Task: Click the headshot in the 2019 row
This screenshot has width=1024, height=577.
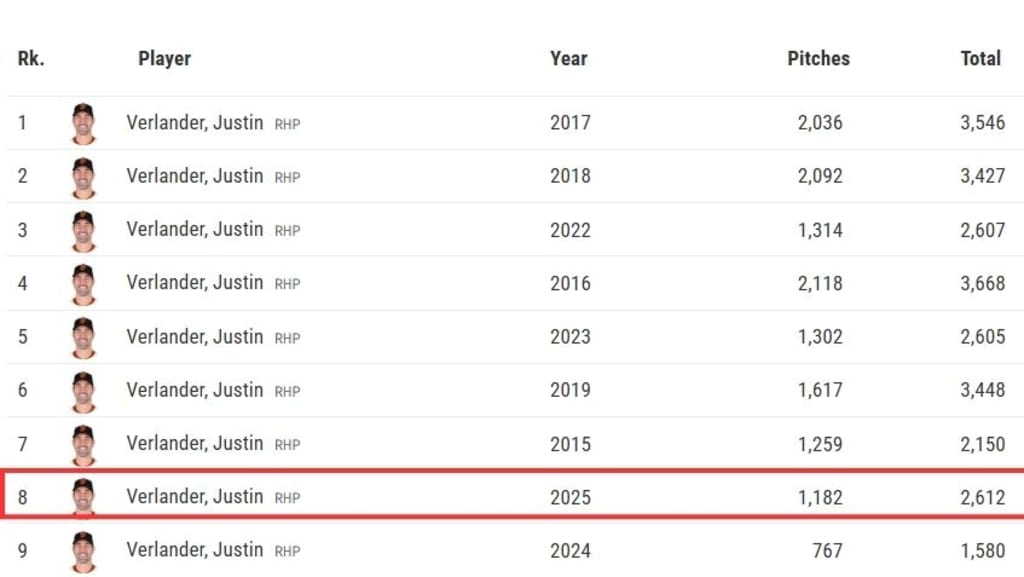Action: pos(83,391)
